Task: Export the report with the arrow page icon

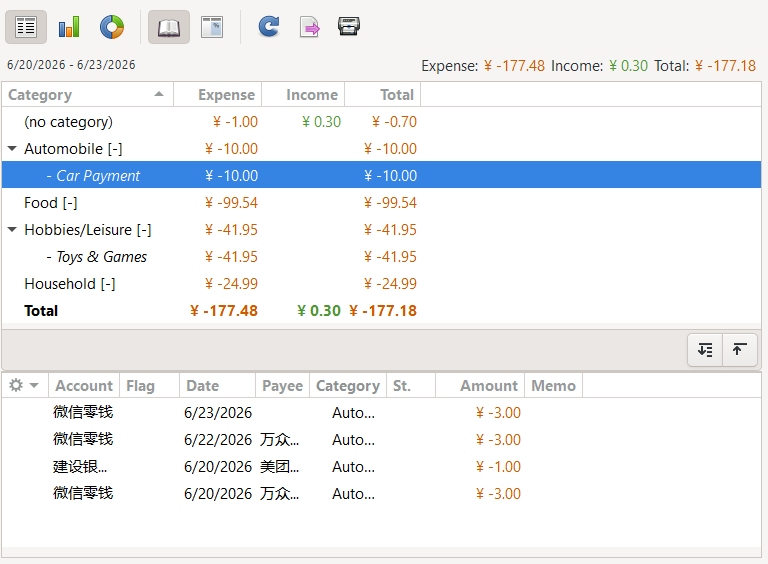Action: [x=310, y=27]
